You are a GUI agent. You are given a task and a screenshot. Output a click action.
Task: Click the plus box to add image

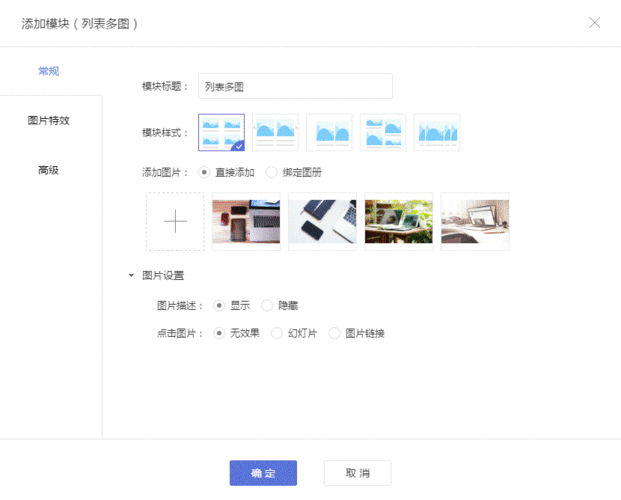coord(175,222)
